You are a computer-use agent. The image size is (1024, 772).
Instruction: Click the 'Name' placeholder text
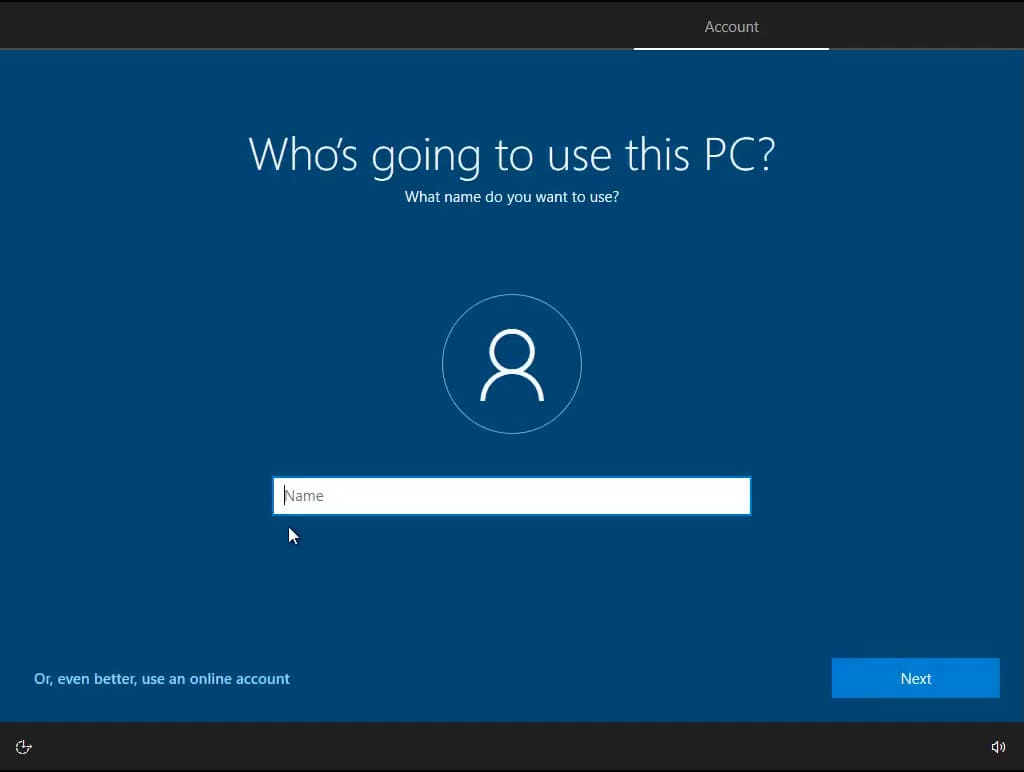[x=305, y=496]
